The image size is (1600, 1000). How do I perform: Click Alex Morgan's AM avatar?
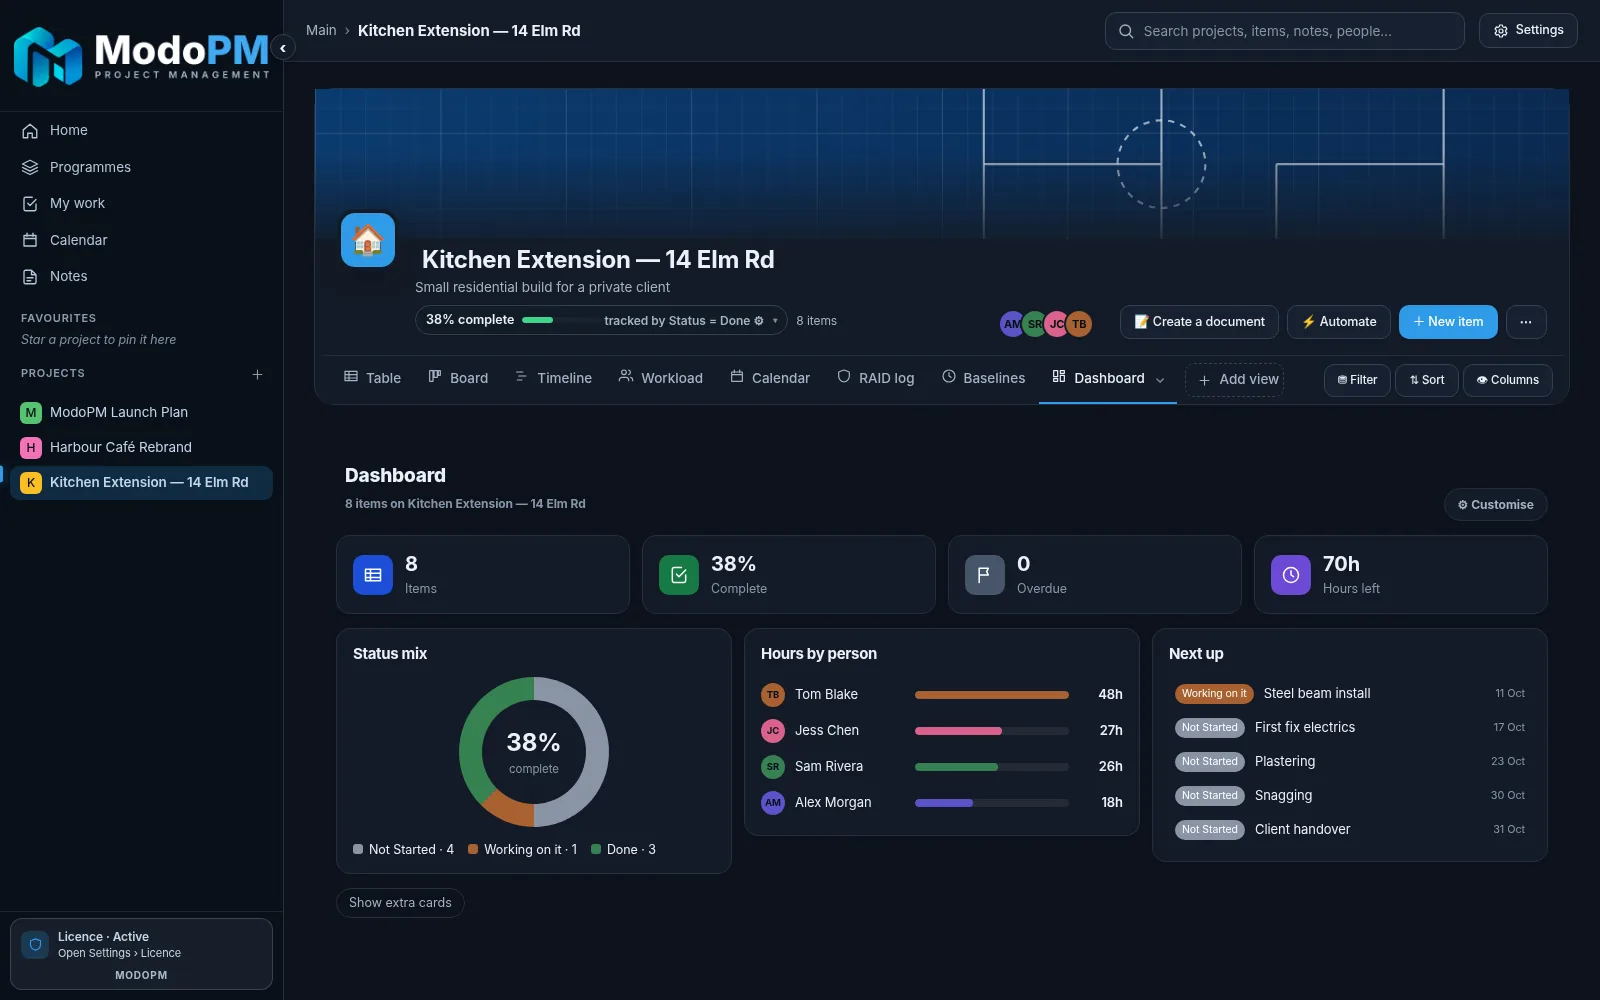(773, 802)
